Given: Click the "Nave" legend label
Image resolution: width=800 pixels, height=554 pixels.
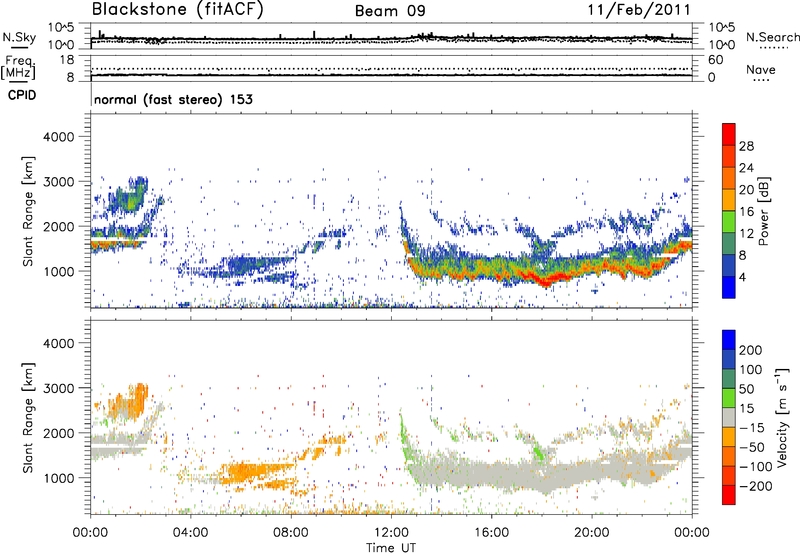Looking at the screenshot, I should [x=761, y=70].
